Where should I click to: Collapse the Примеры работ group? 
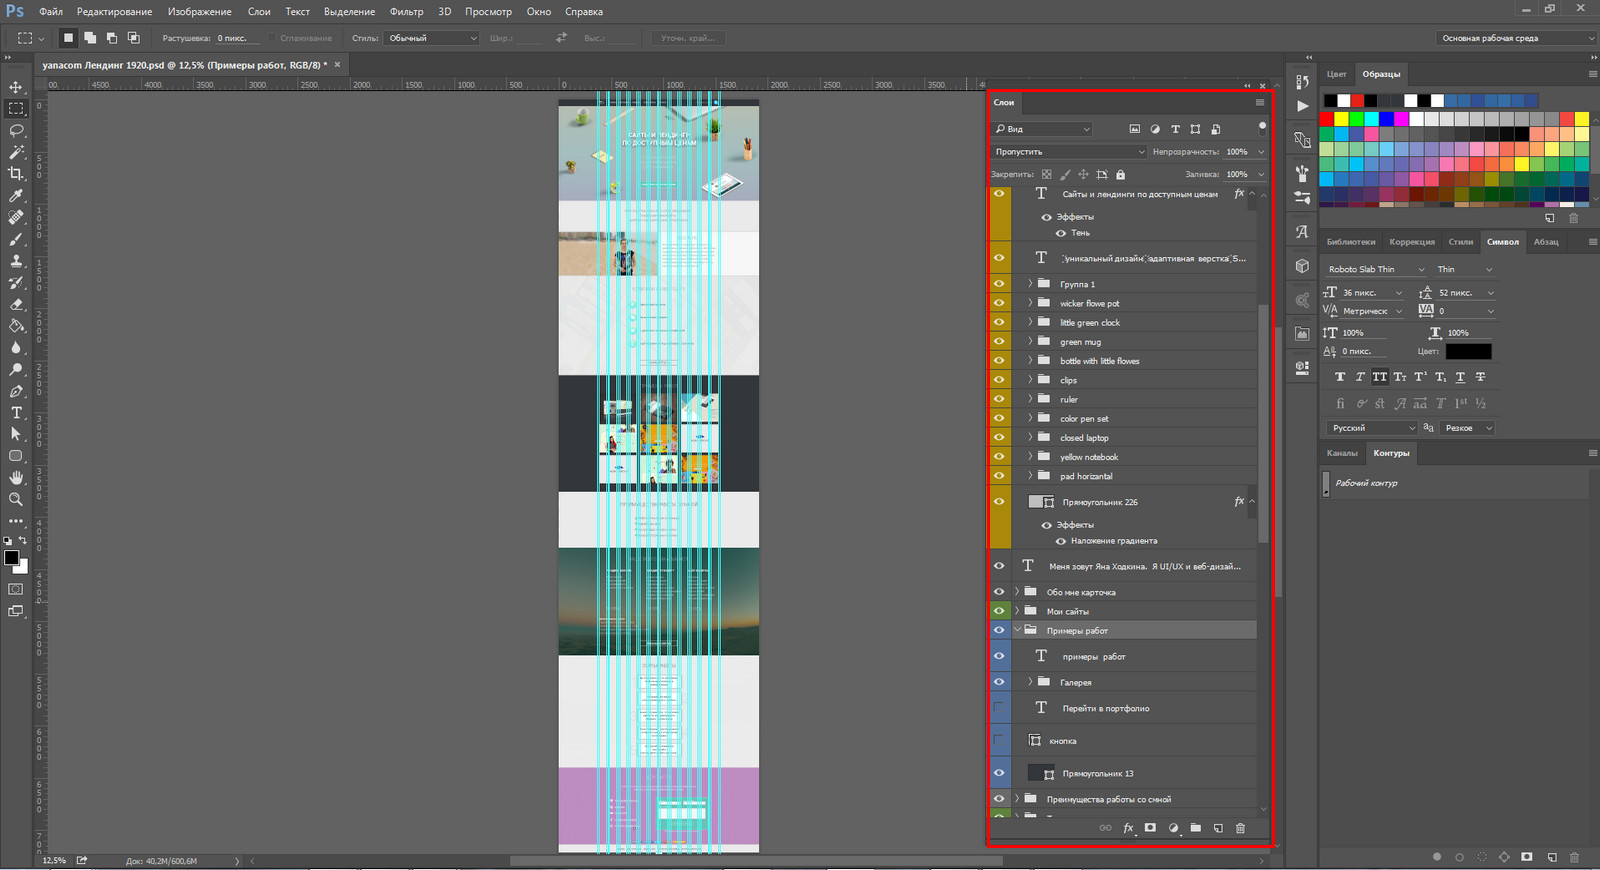(1017, 630)
